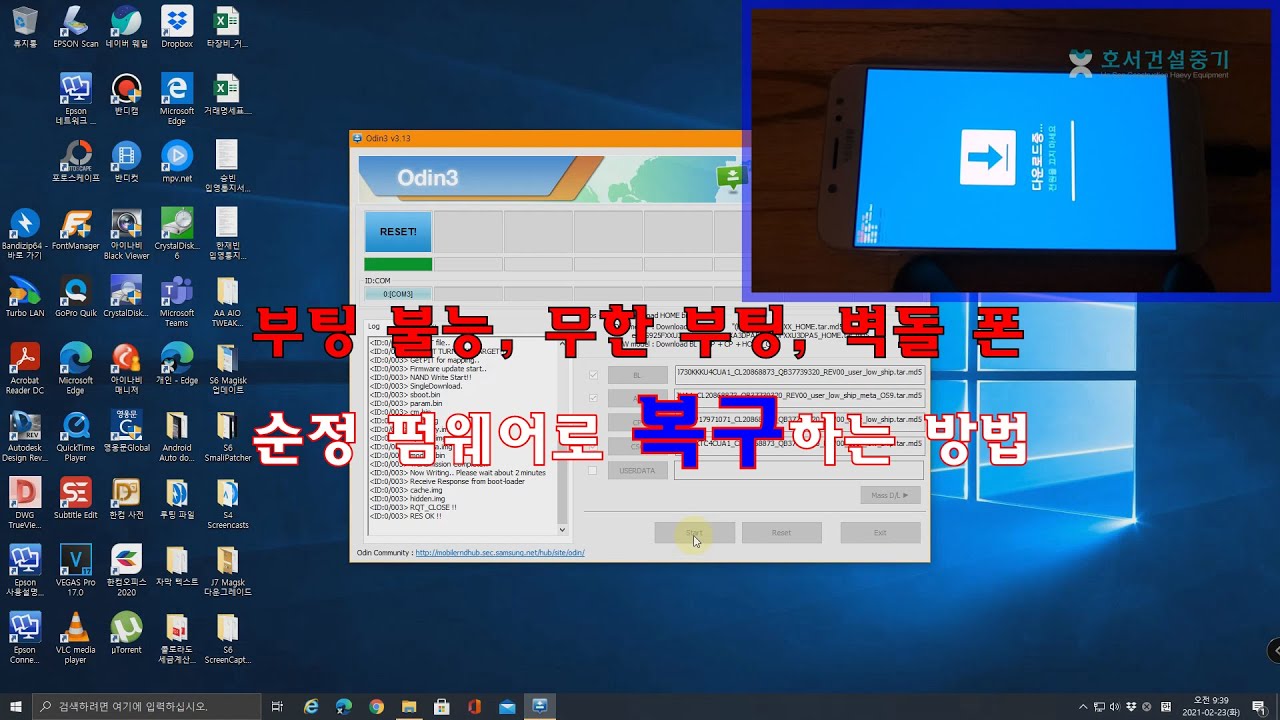Click 'NAND Write Start!!' log line

[421, 376]
